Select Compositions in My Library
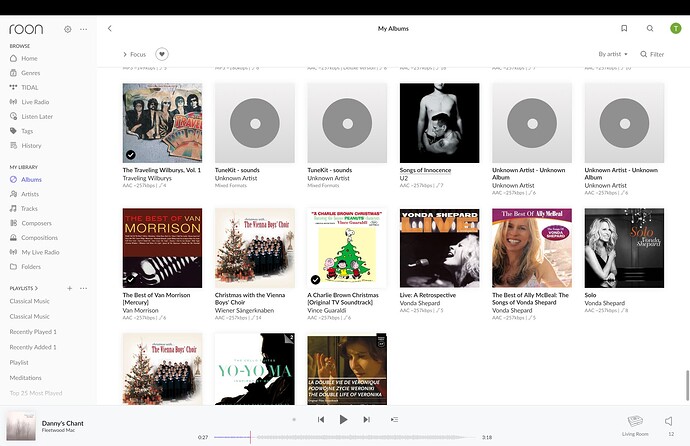The width and height of the screenshot is (690, 446). coord(33,238)
